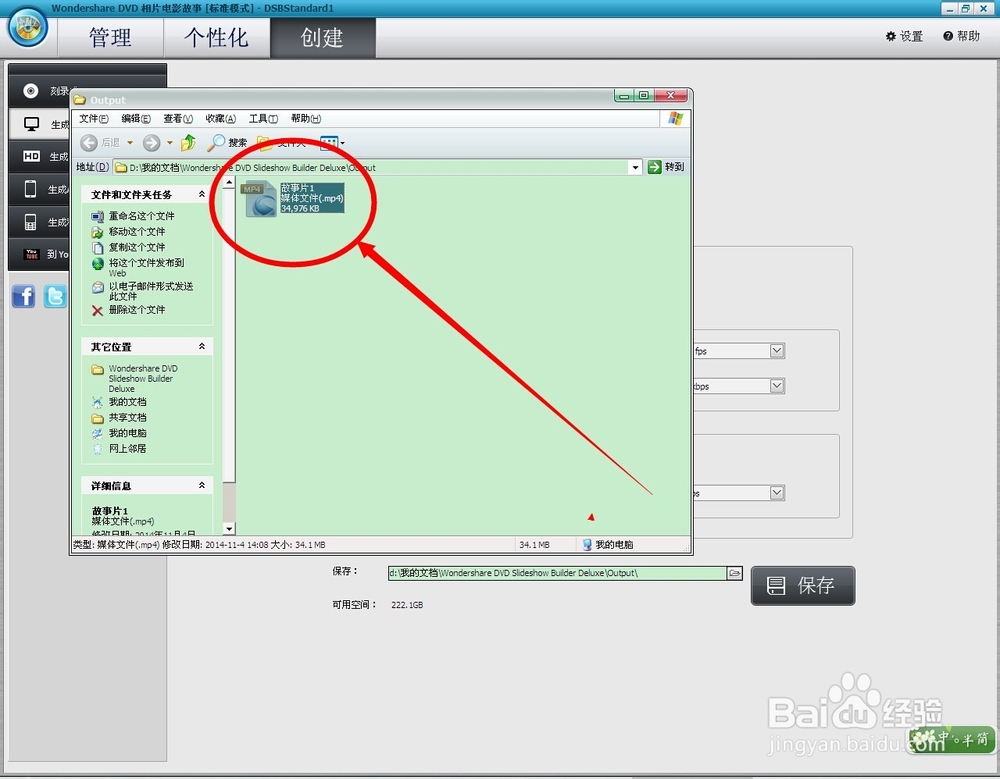Collapse the 其它位置 section
Image resolution: width=1000 pixels, height=779 pixels.
(202, 346)
